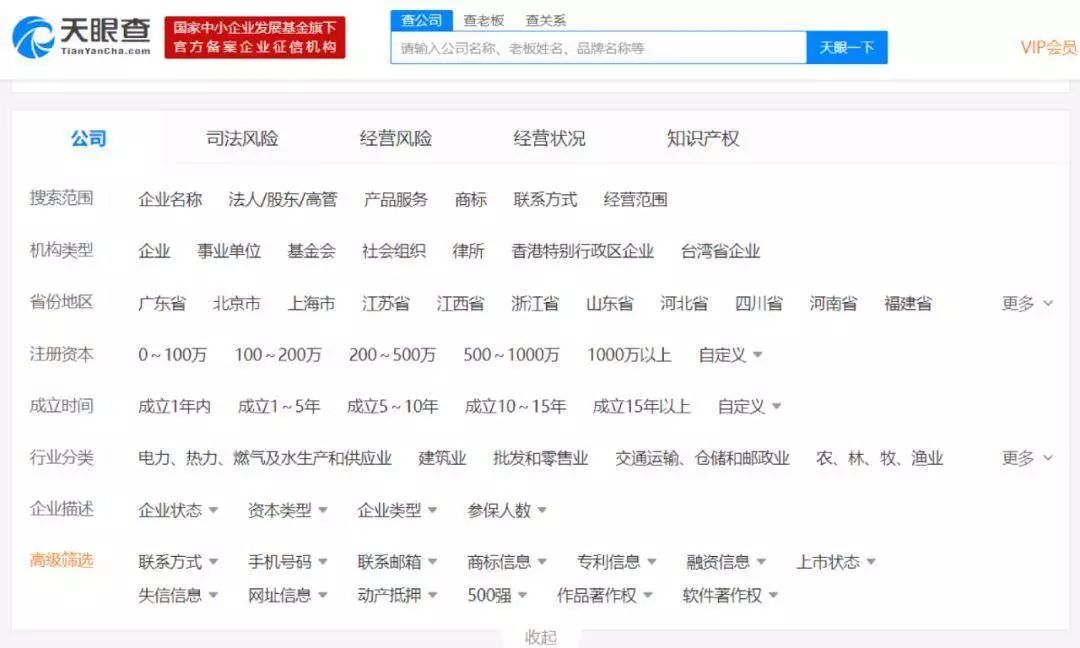Open the 上市状态 dropdown
The image size is (1080, 648).
coord(836,562)
